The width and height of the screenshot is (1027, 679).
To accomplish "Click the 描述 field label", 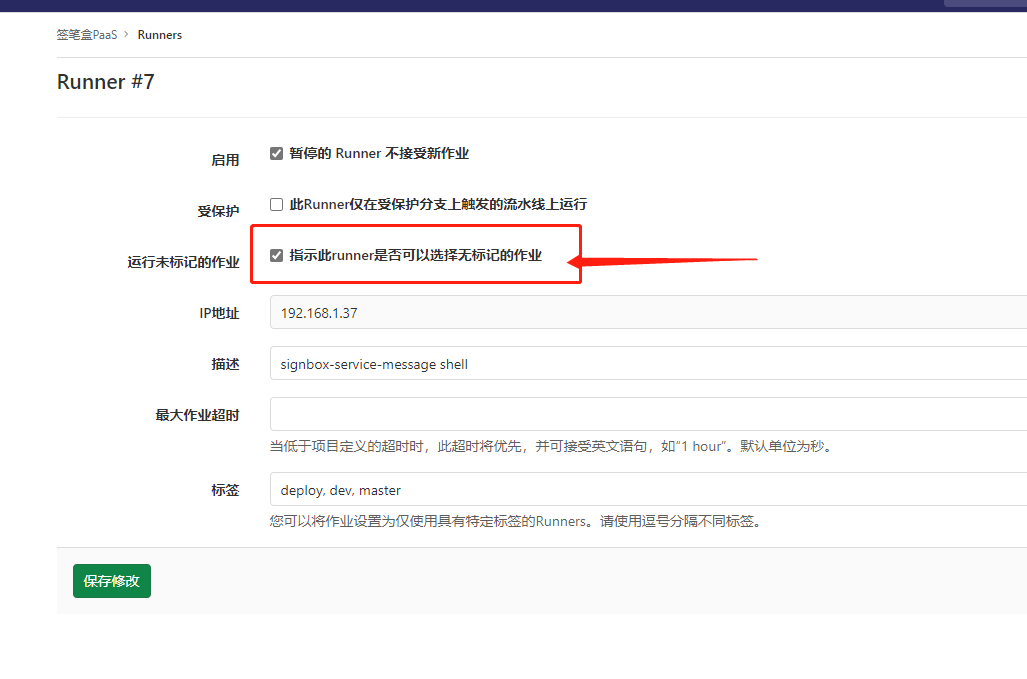I will tap(225, 364).
